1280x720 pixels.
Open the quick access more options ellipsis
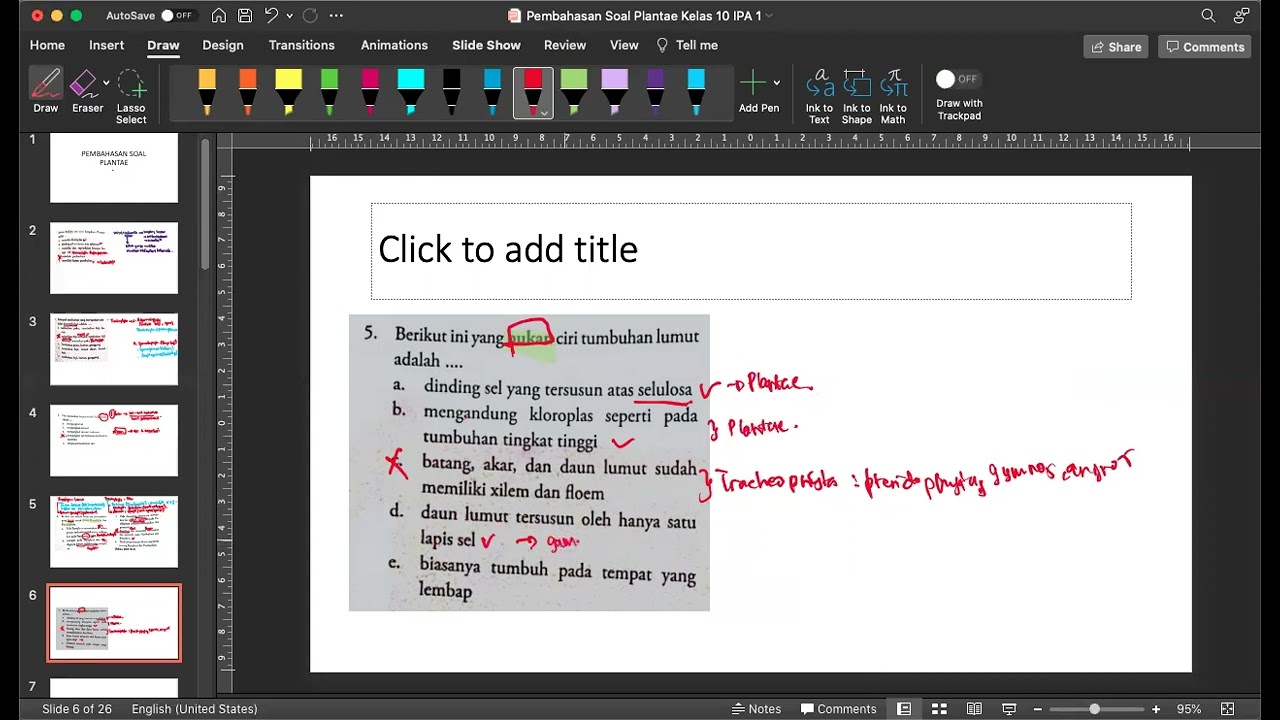[x=336, y=16]
